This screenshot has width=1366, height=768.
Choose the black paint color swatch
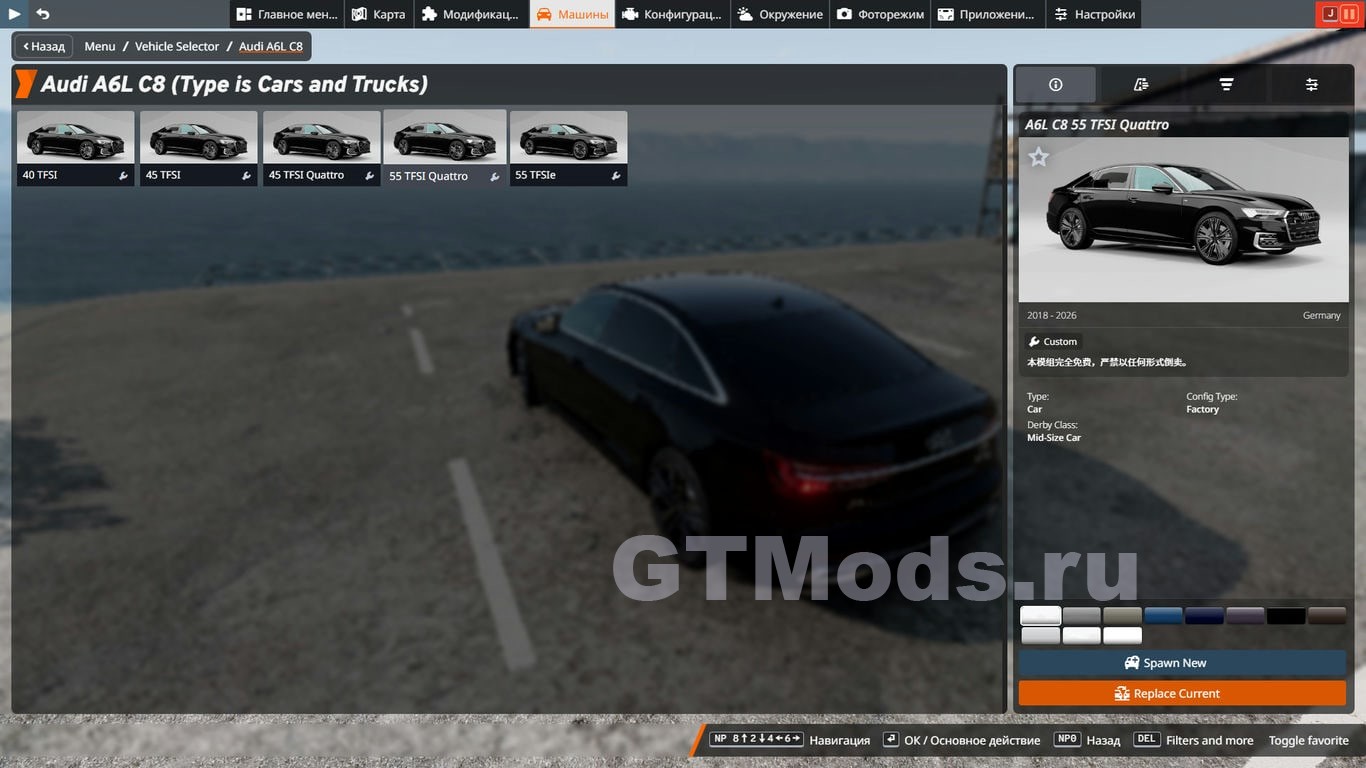point(1286,616)
